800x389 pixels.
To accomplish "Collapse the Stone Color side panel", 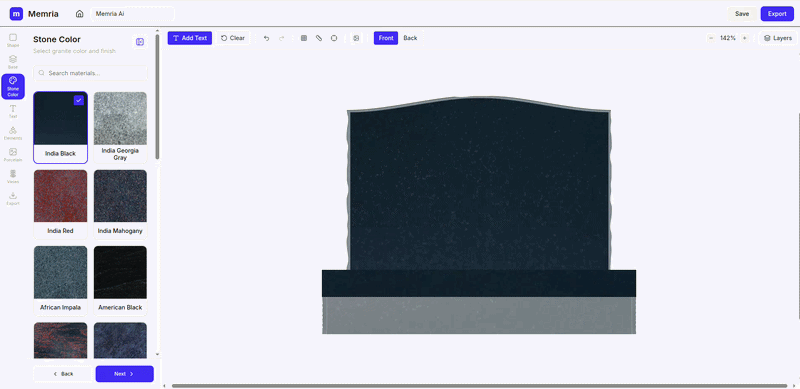I will (x=140, y=42).
